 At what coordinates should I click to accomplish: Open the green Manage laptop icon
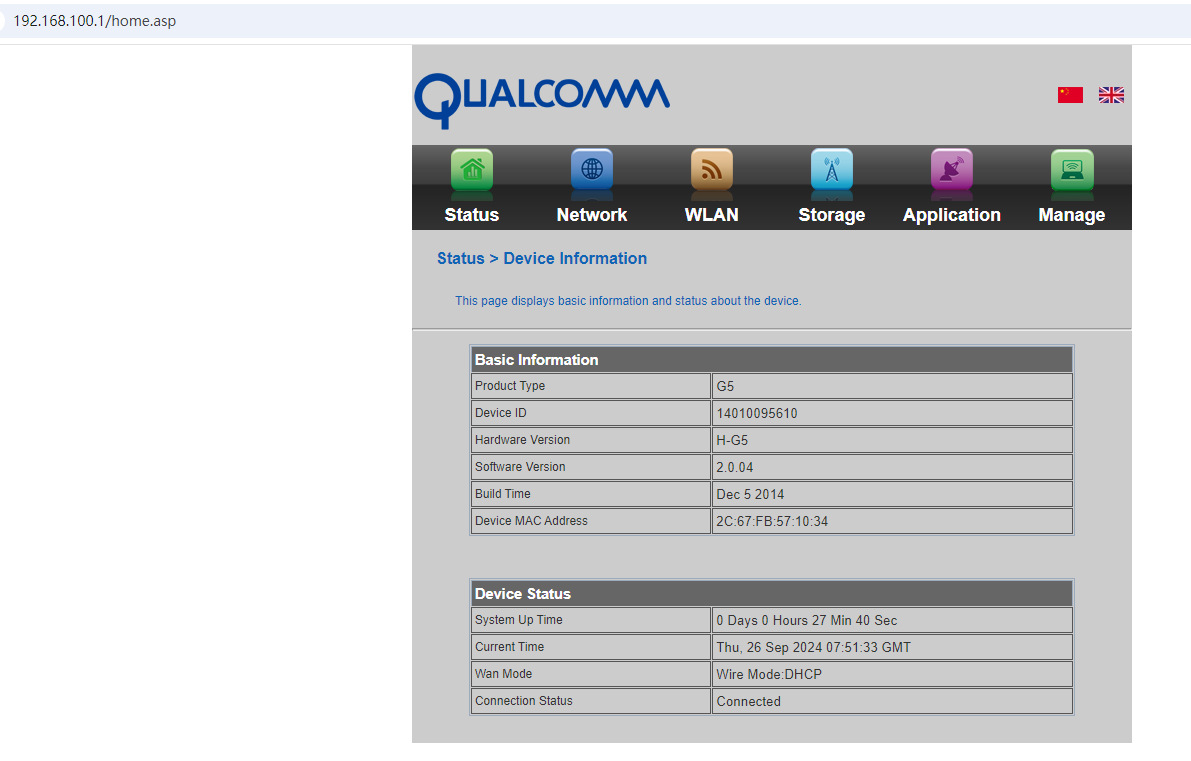[x=1072, y=169]
